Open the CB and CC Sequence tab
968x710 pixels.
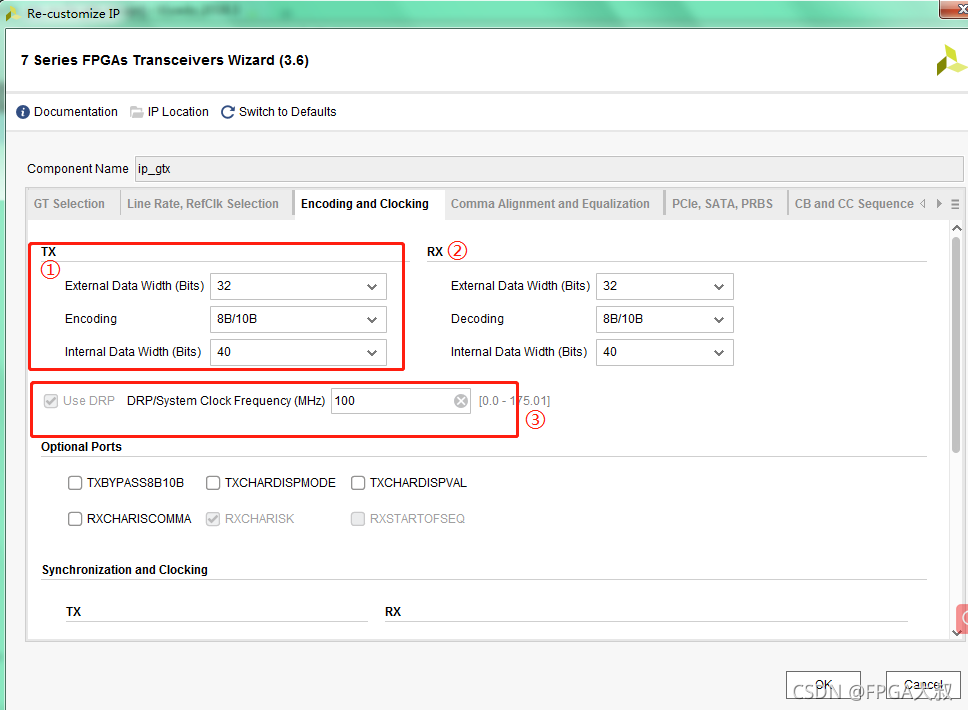pos(854,204)
